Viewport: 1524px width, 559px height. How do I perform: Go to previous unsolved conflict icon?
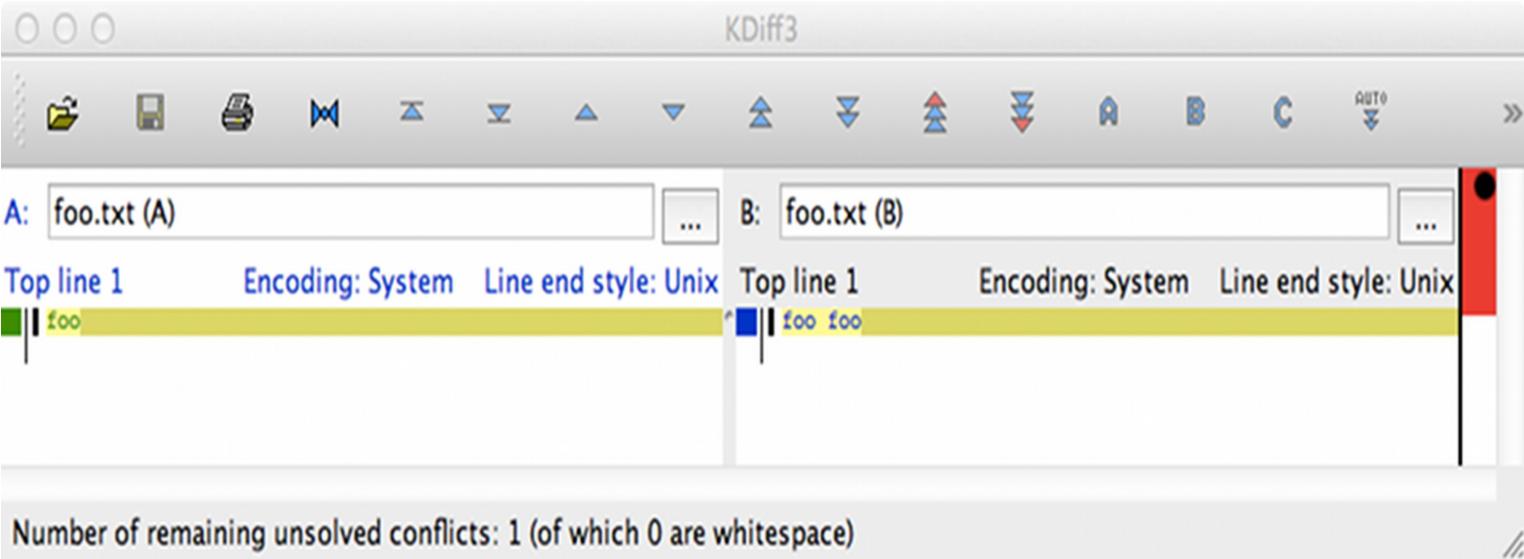pos(935,114)
